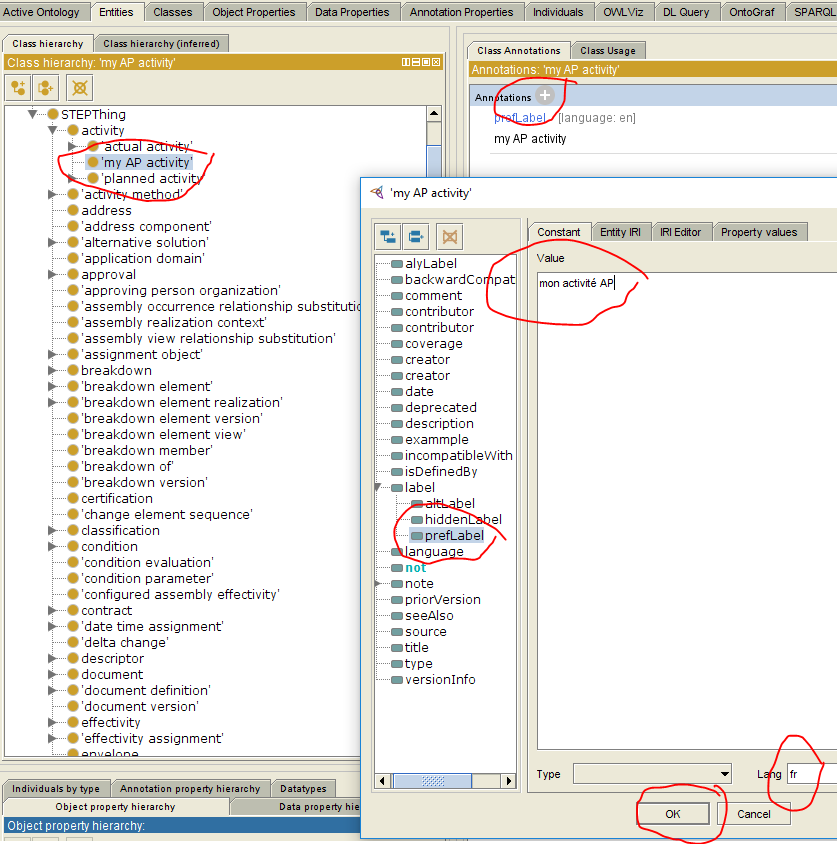Click the delete property icon in dialog
The height and width of the screenshot is (844, 837).
[x=449, y=237]
